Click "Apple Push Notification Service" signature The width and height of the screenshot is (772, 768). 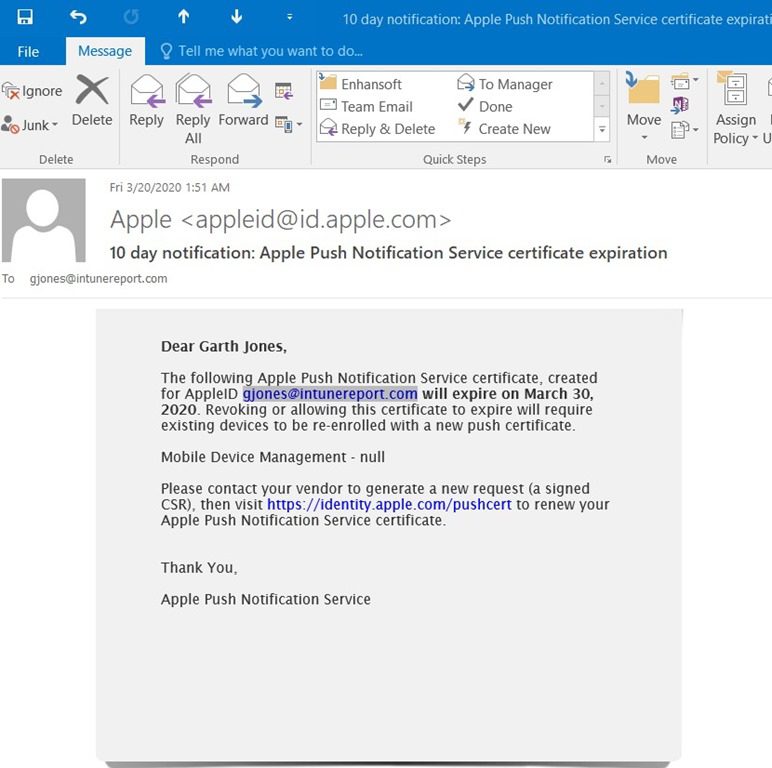point(266,599)
